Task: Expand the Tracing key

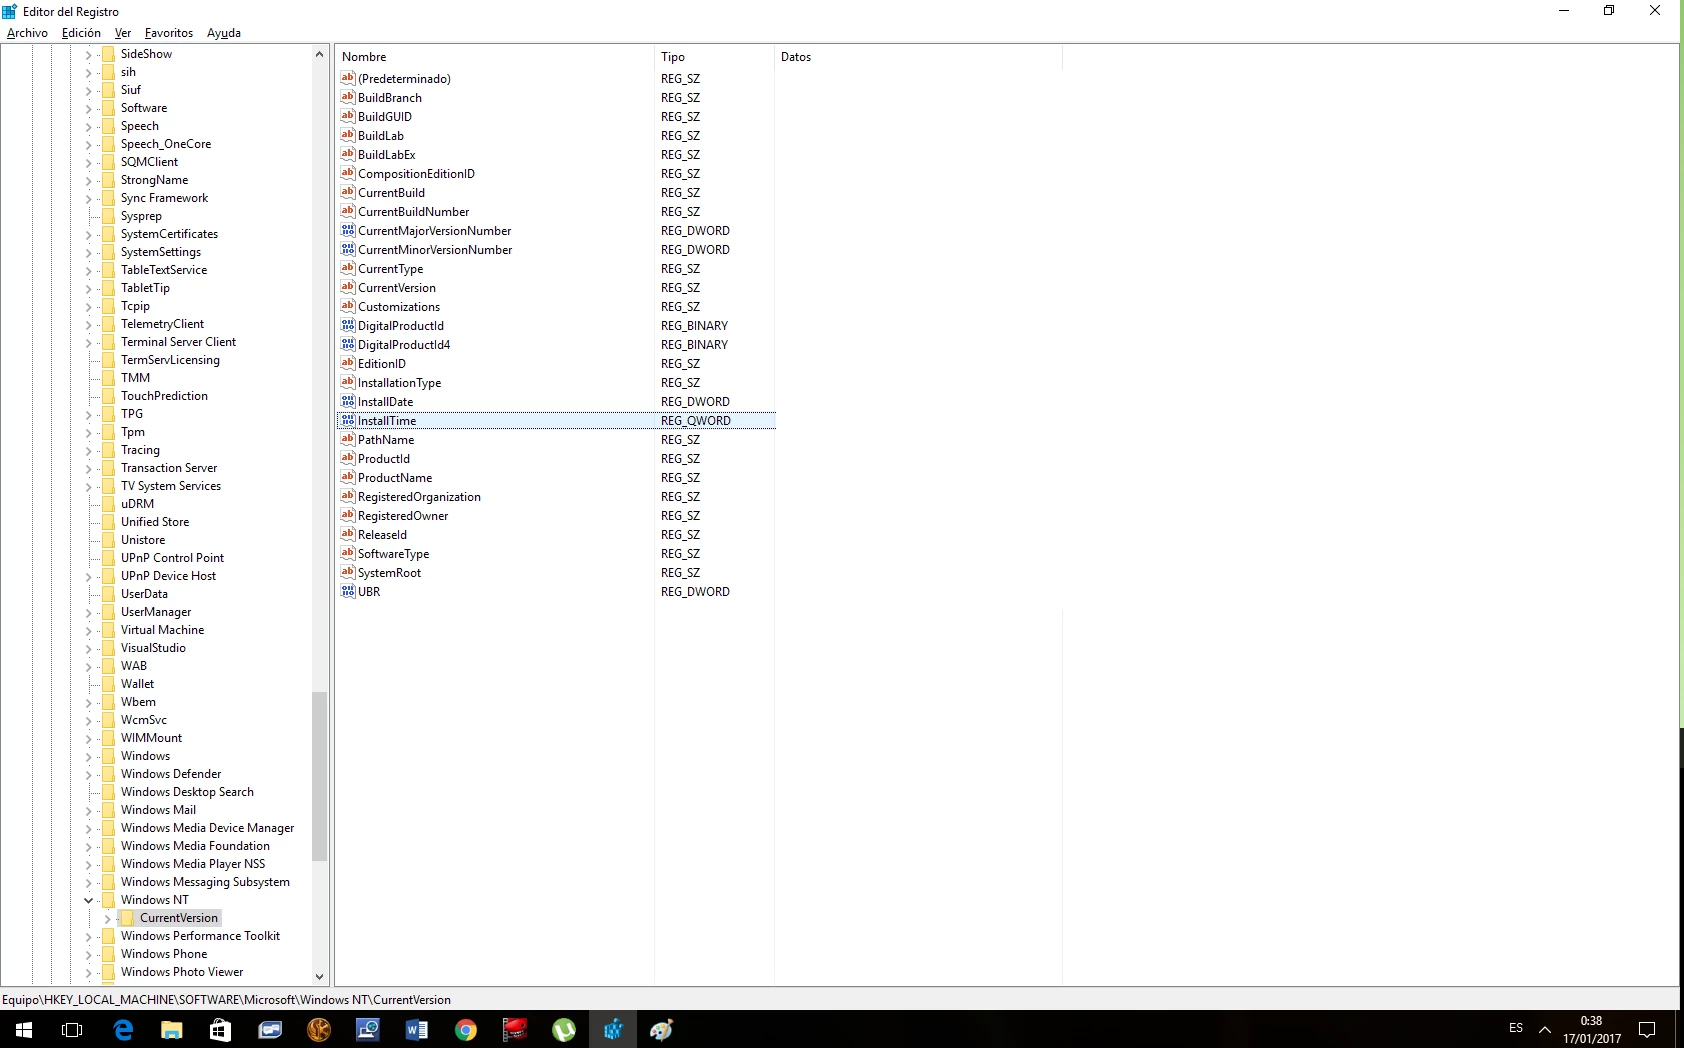Action: pos(88,450)
